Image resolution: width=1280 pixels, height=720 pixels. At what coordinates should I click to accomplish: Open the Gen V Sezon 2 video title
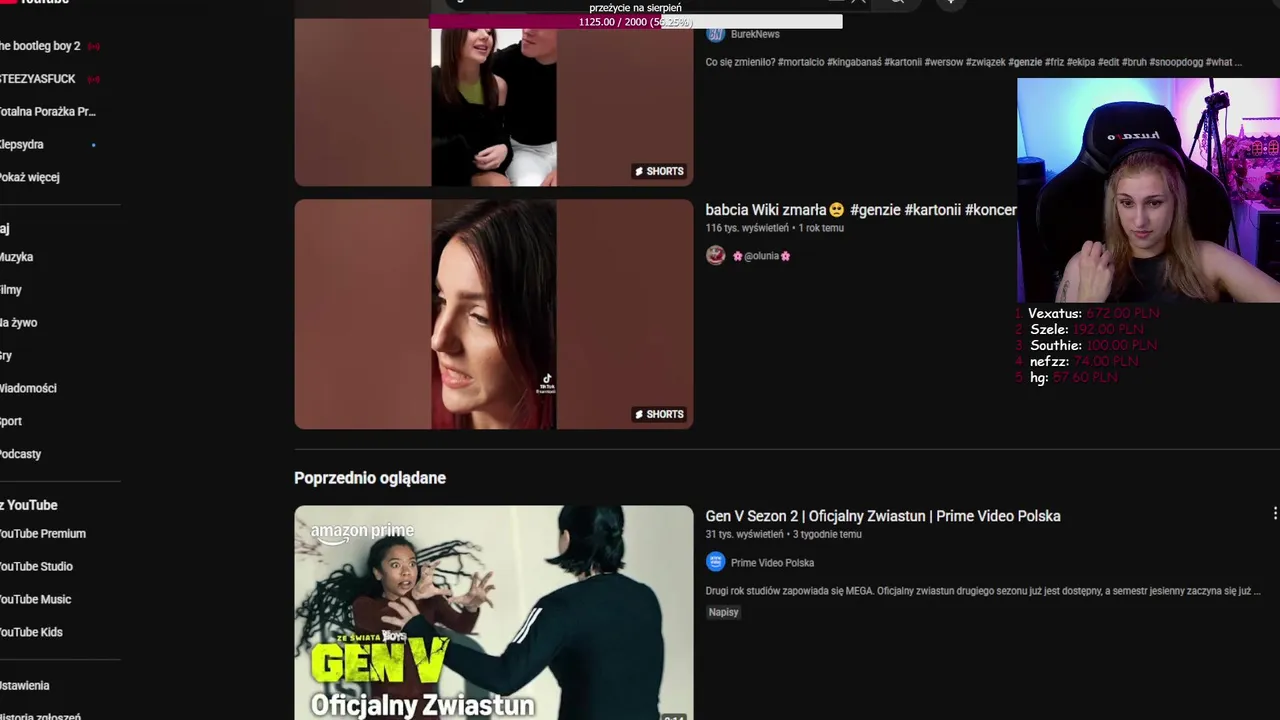pyautogui.click(x=883, y=516)
